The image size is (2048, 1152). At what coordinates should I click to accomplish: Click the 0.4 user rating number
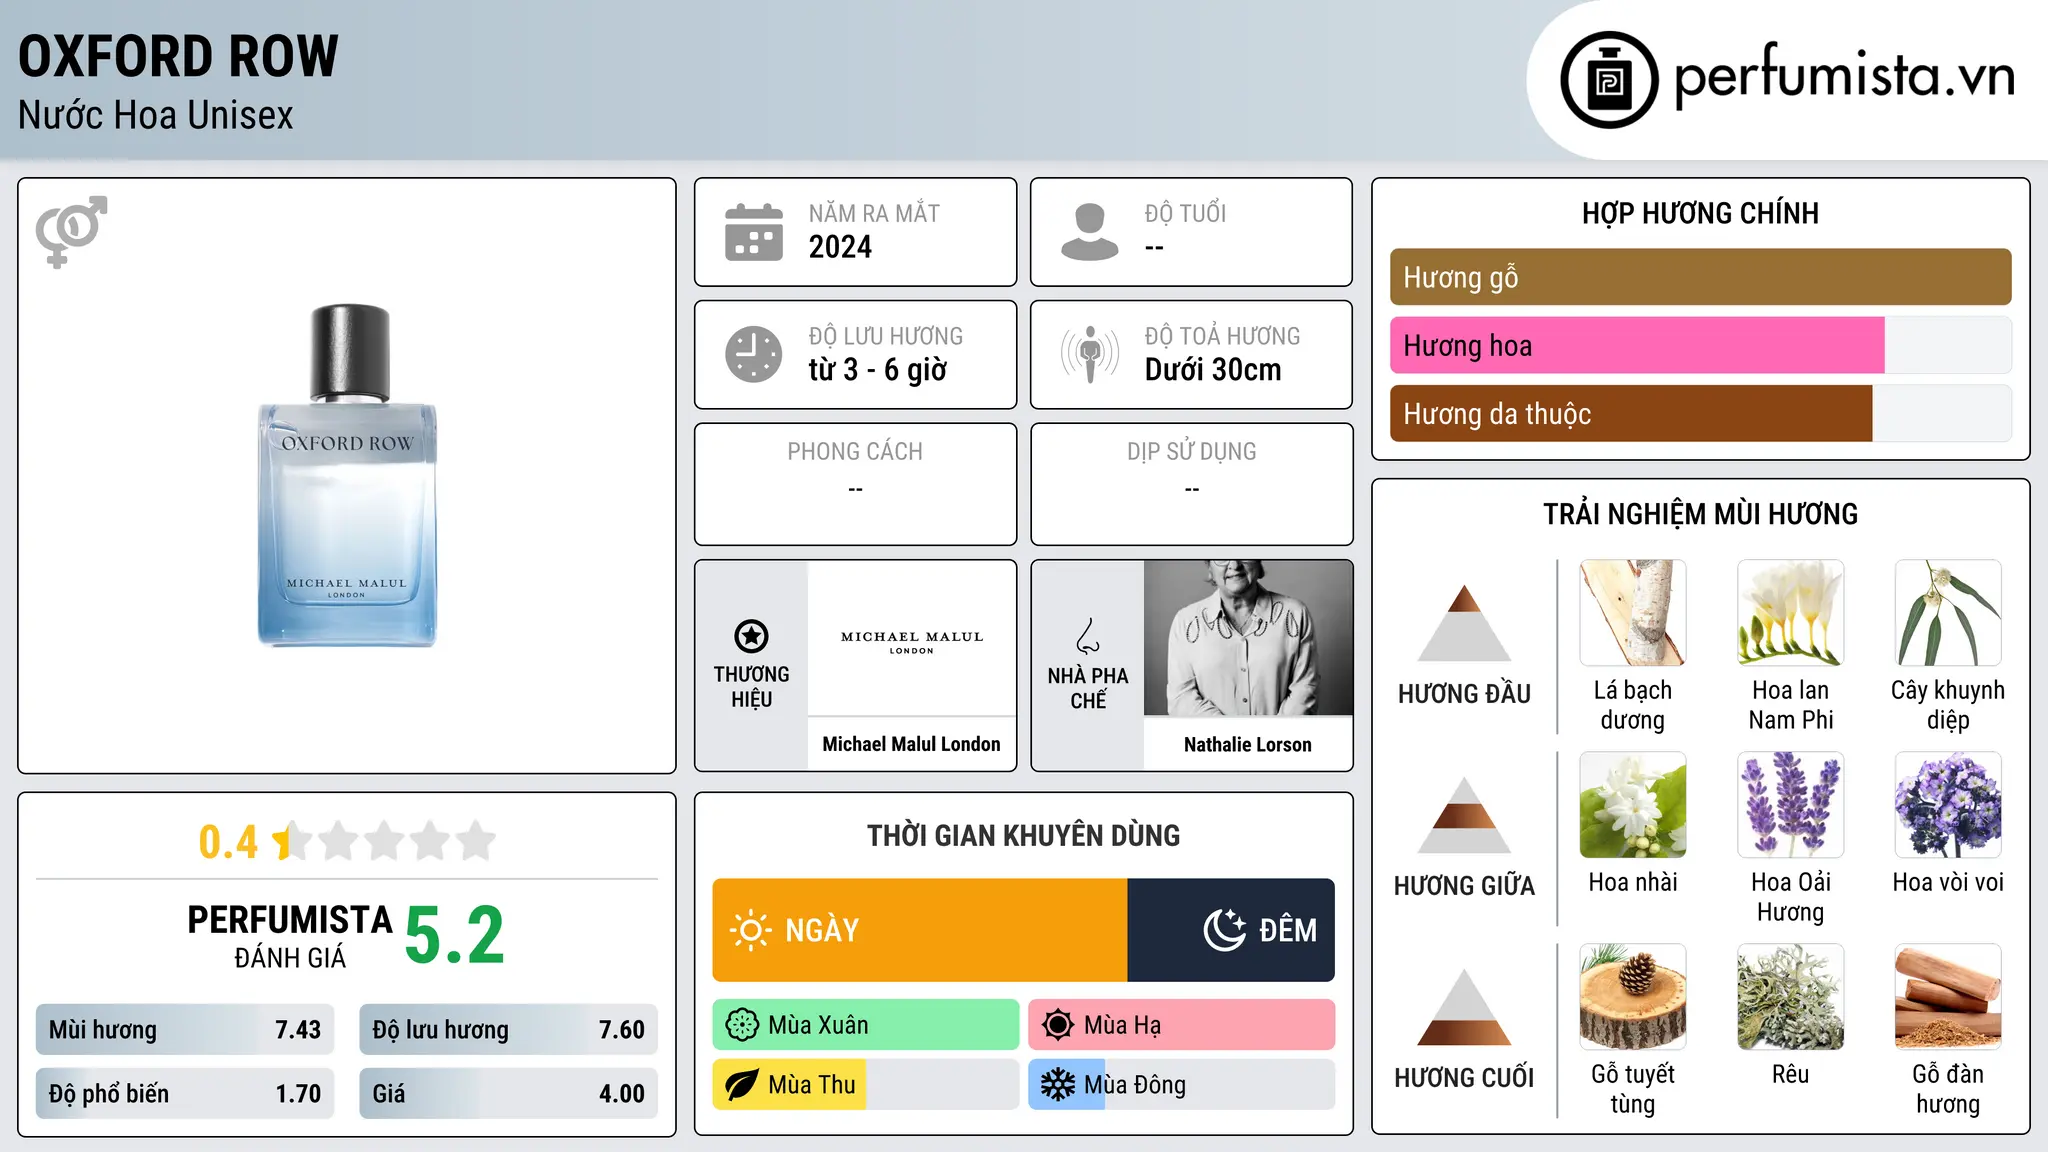(x=228, y=842)
